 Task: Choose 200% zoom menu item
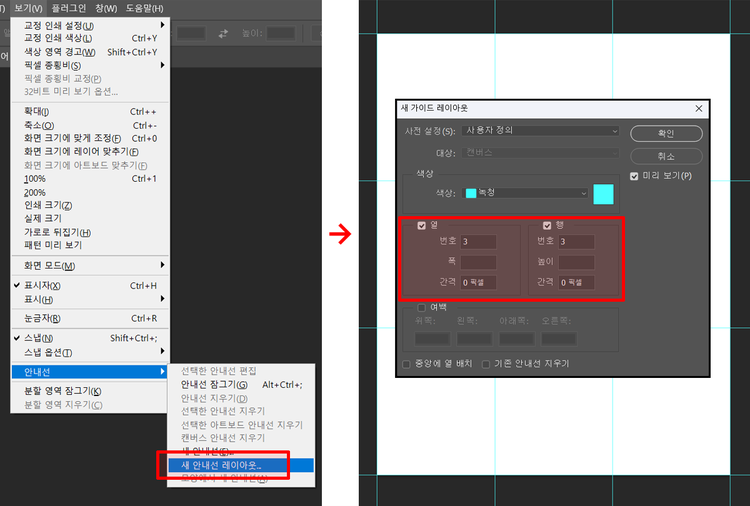[x=89, y=192]
